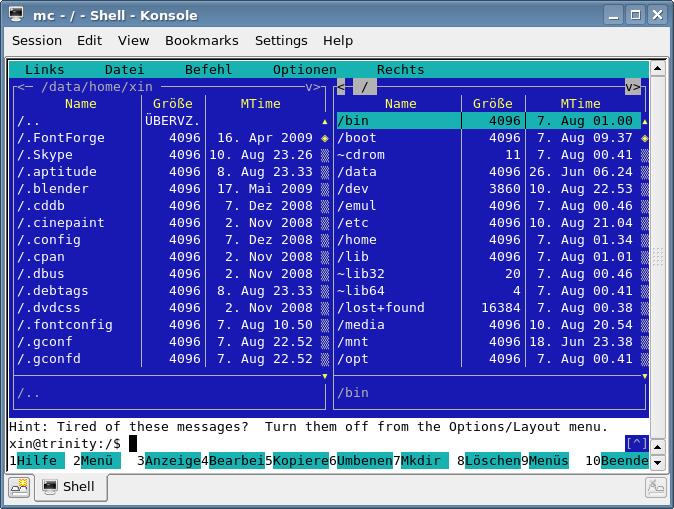Click the terminal icon on the Shell tab

click(49, 487)
